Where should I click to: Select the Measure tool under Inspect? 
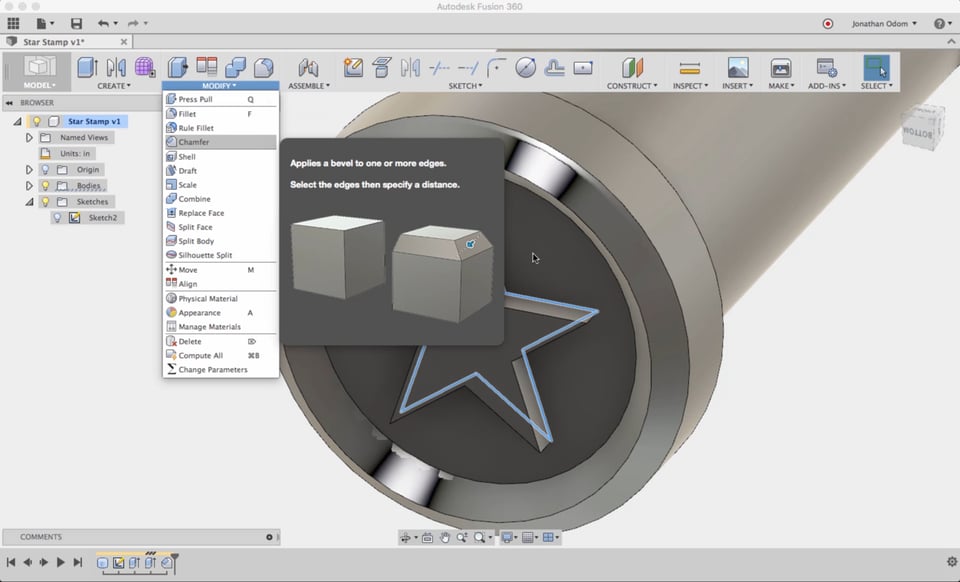click(689, 68)
